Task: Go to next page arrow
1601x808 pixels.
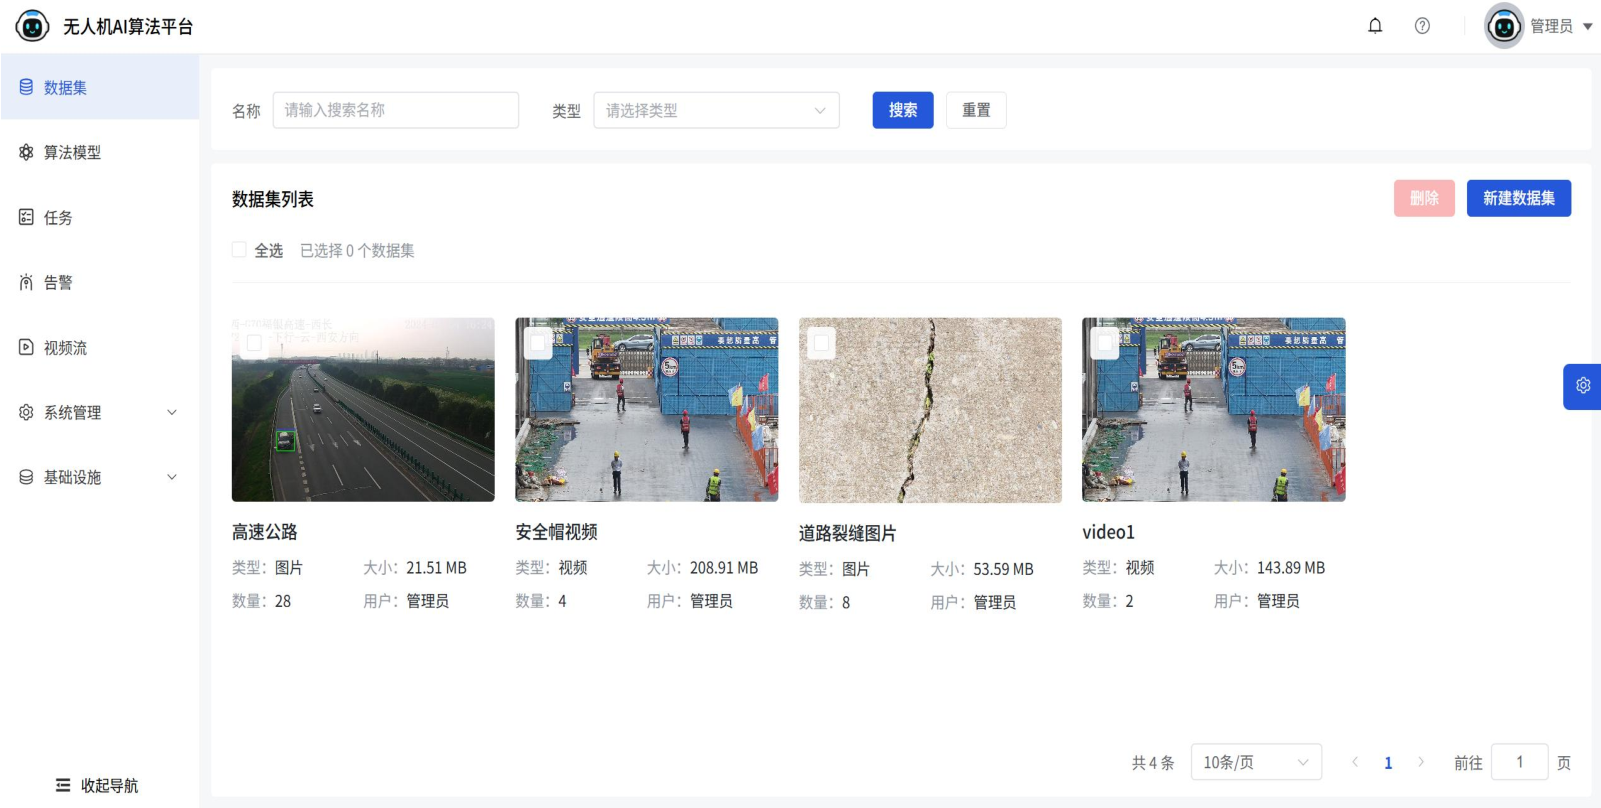Action: 1421,762
